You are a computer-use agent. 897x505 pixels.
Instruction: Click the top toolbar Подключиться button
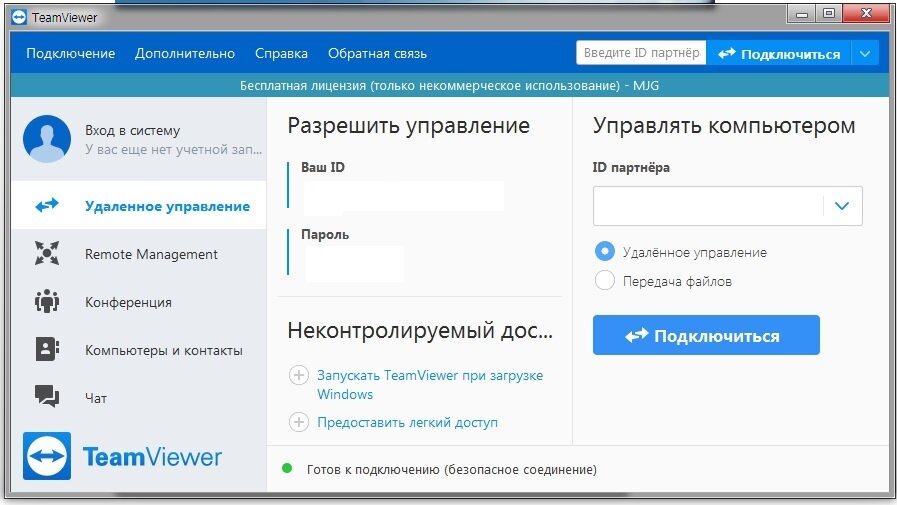[779, 54]
